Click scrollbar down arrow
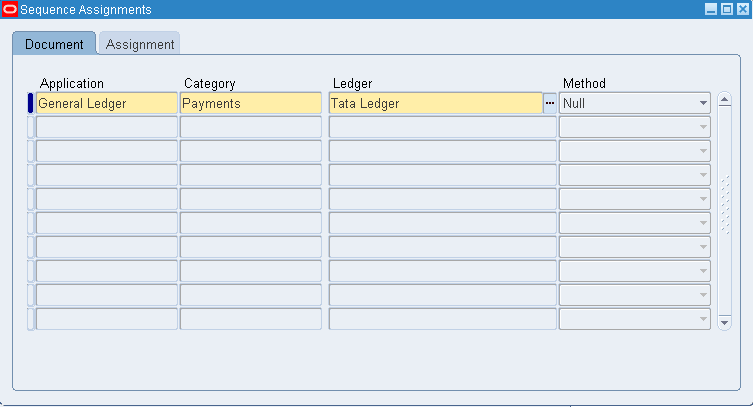Image resolution: width=753 pixels, height=407 pixels. tap(725, 321)
